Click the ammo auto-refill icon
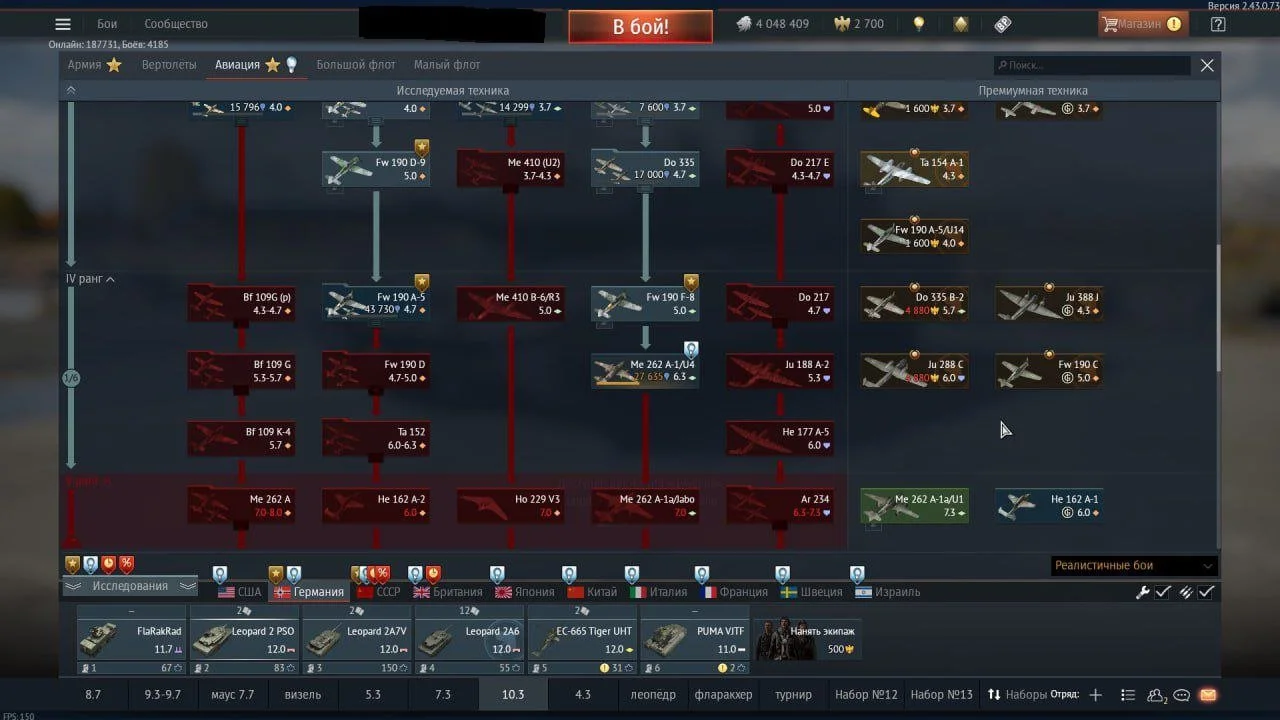The height and width of the screenshot is (720, 1280). (x=1185, y=592)
